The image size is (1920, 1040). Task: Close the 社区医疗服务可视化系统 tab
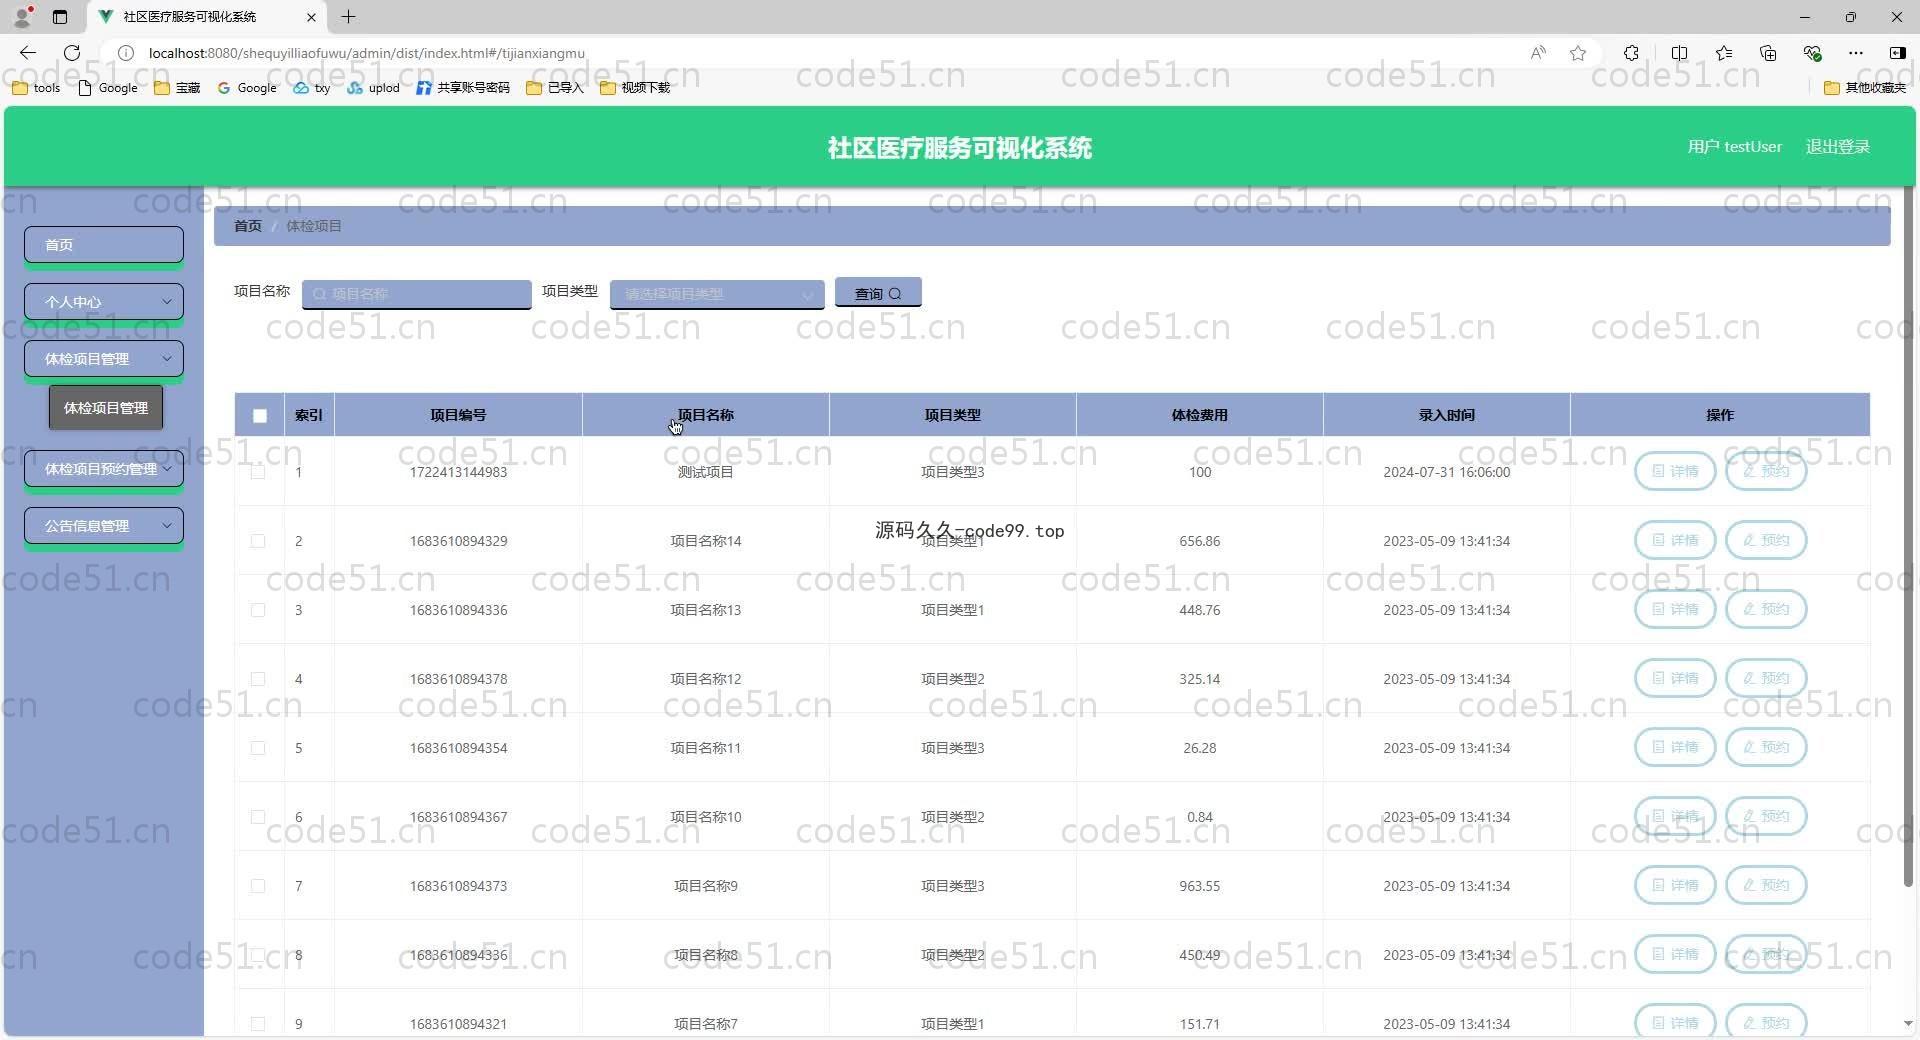tap(311, 17)
